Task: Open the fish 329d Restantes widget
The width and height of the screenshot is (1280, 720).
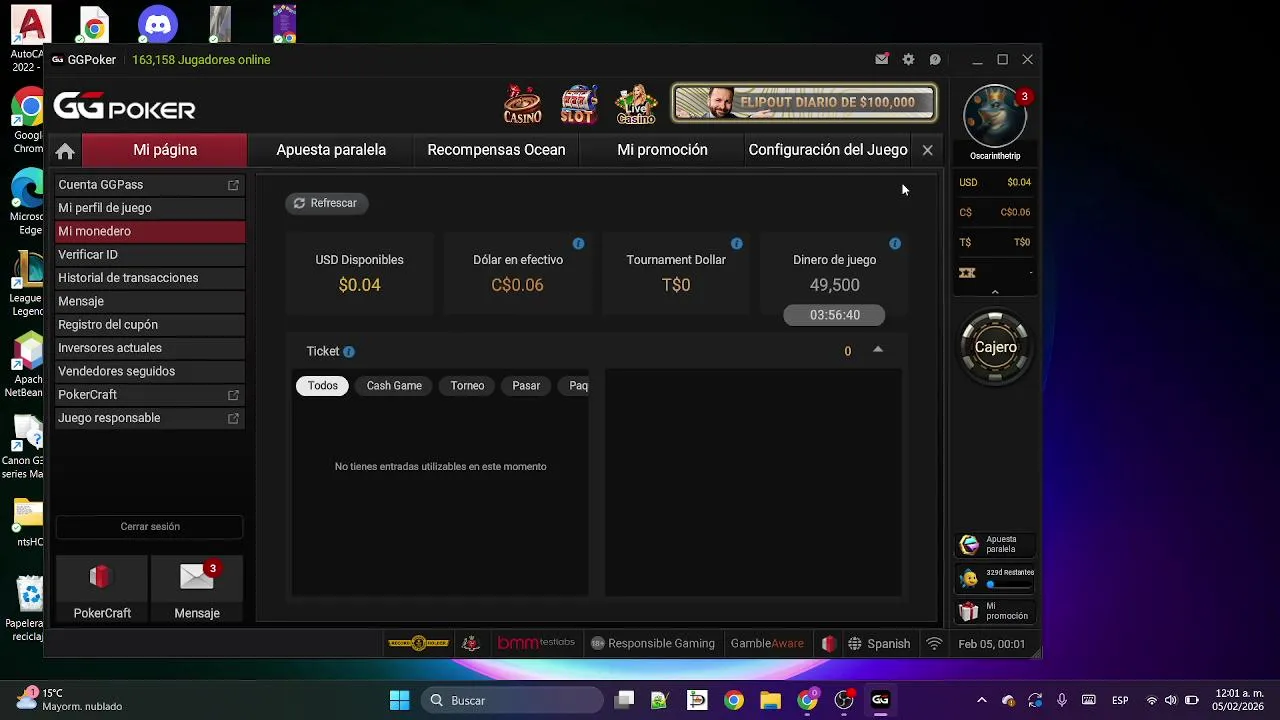Action: 995,578
